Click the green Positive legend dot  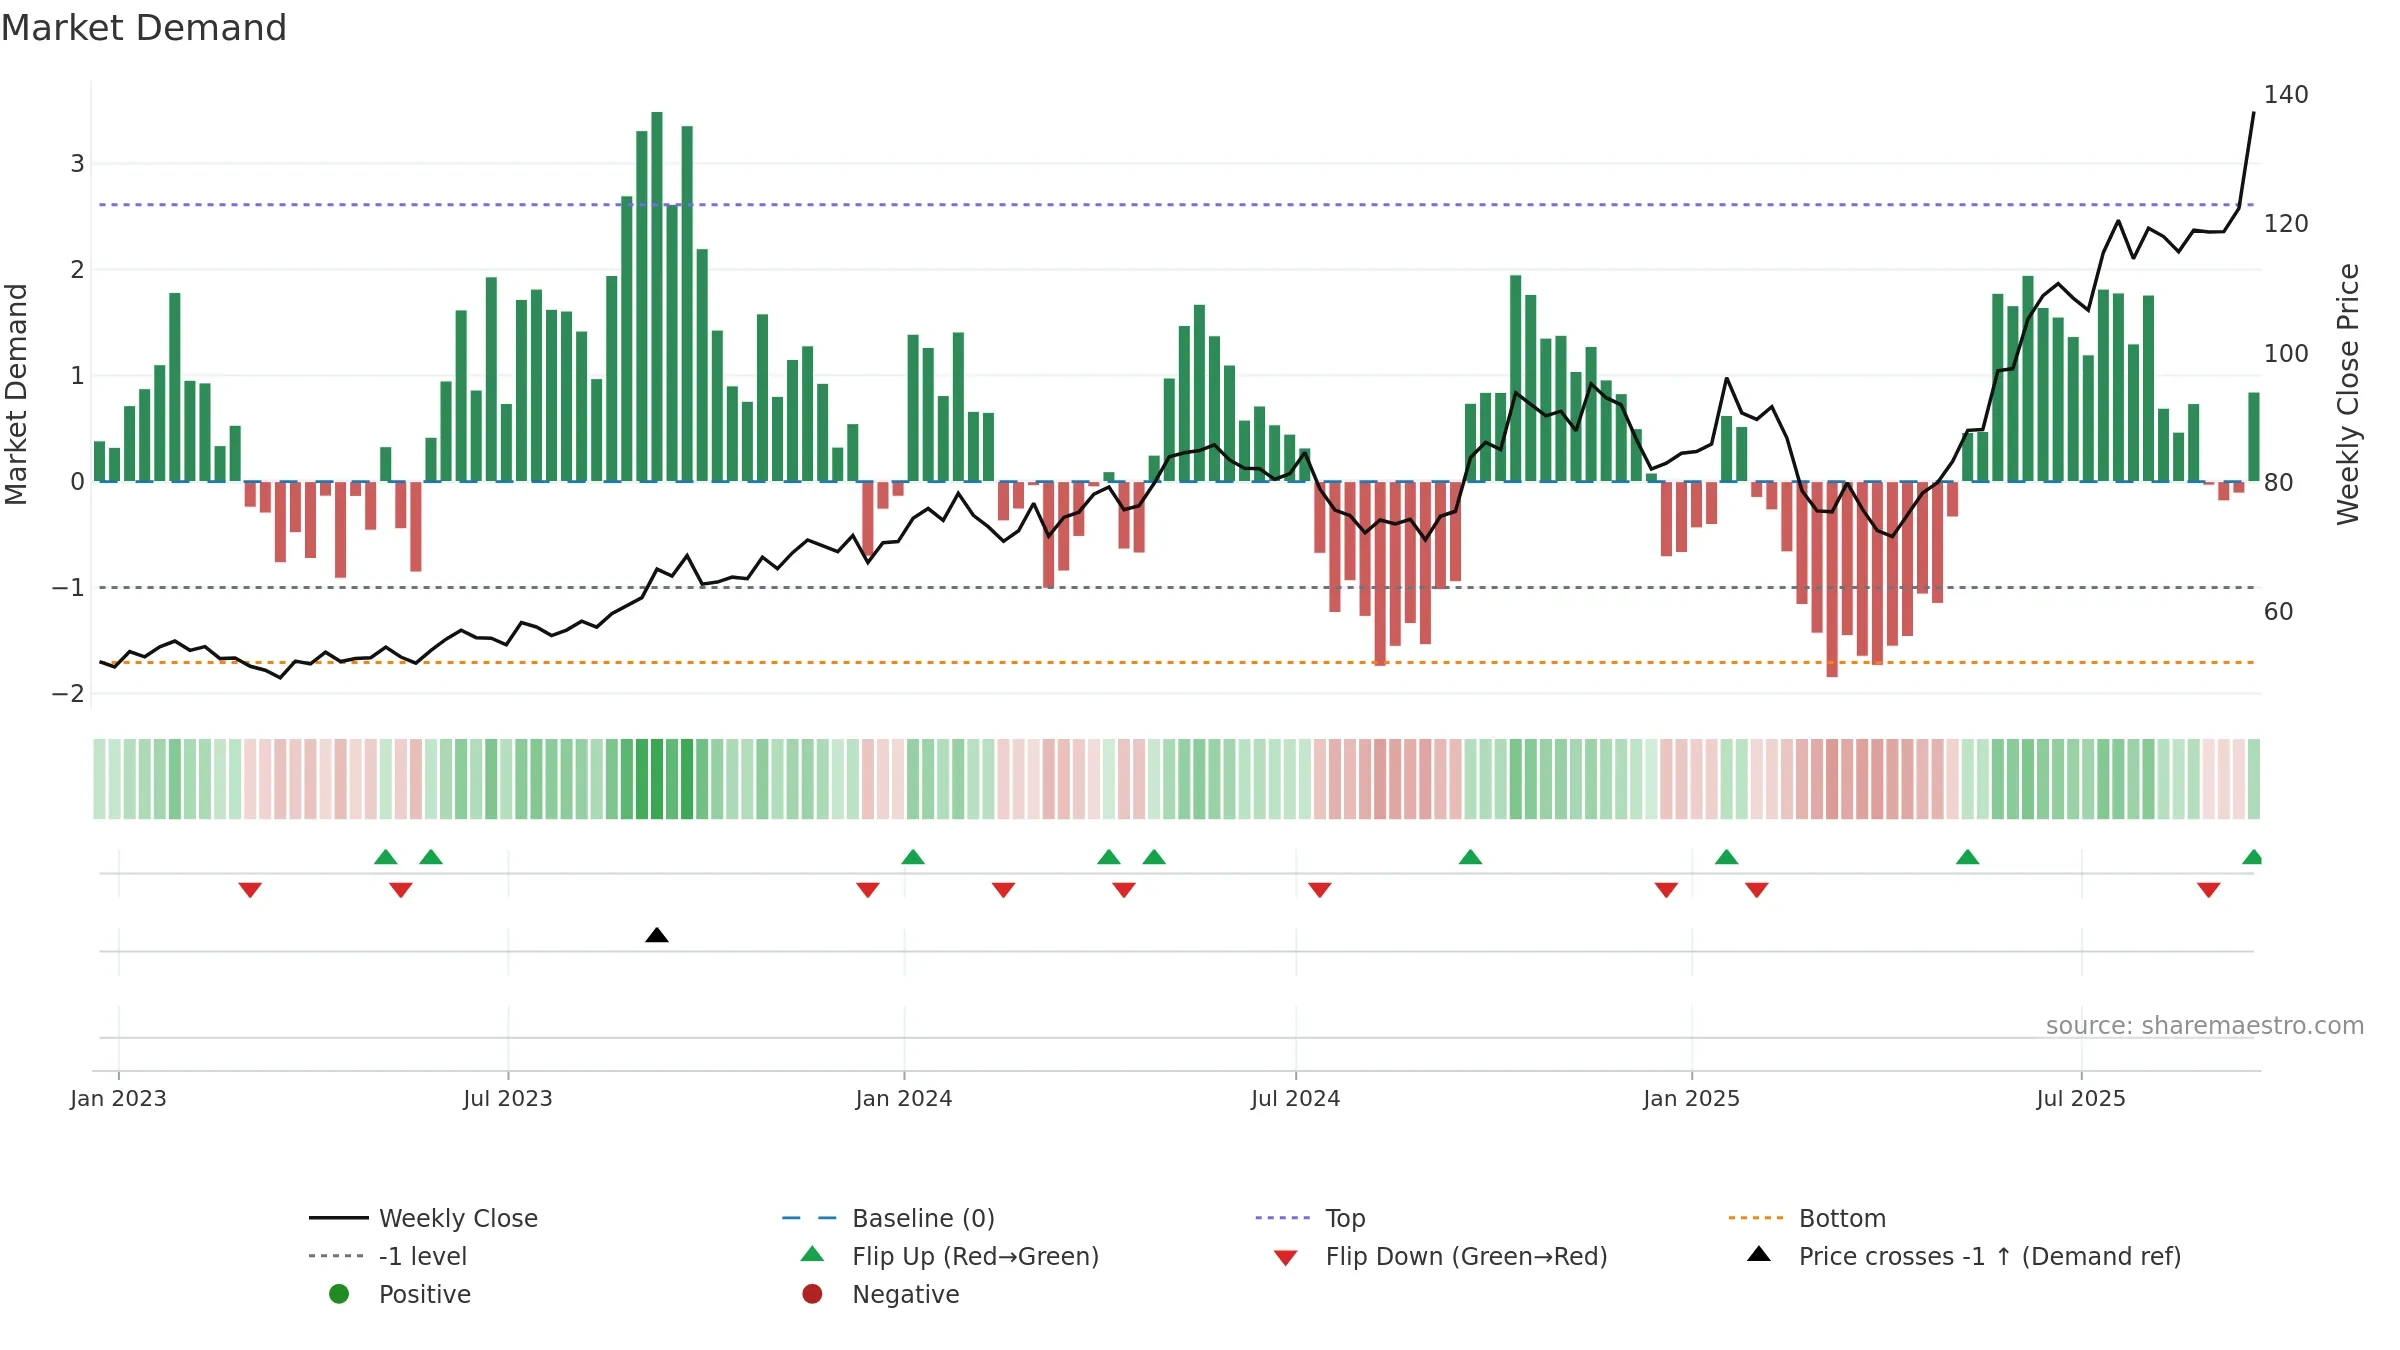point(339,1294)
